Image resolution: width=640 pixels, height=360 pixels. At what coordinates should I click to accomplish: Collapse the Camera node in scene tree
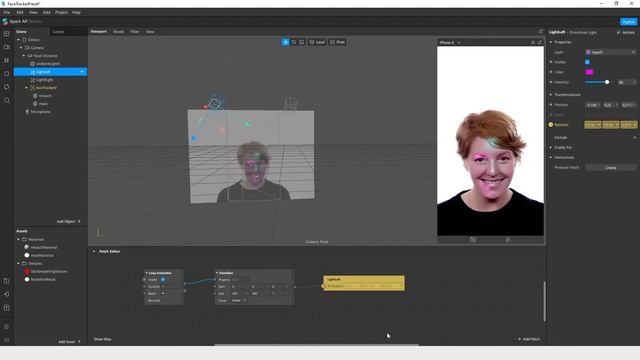pos(21,48)
